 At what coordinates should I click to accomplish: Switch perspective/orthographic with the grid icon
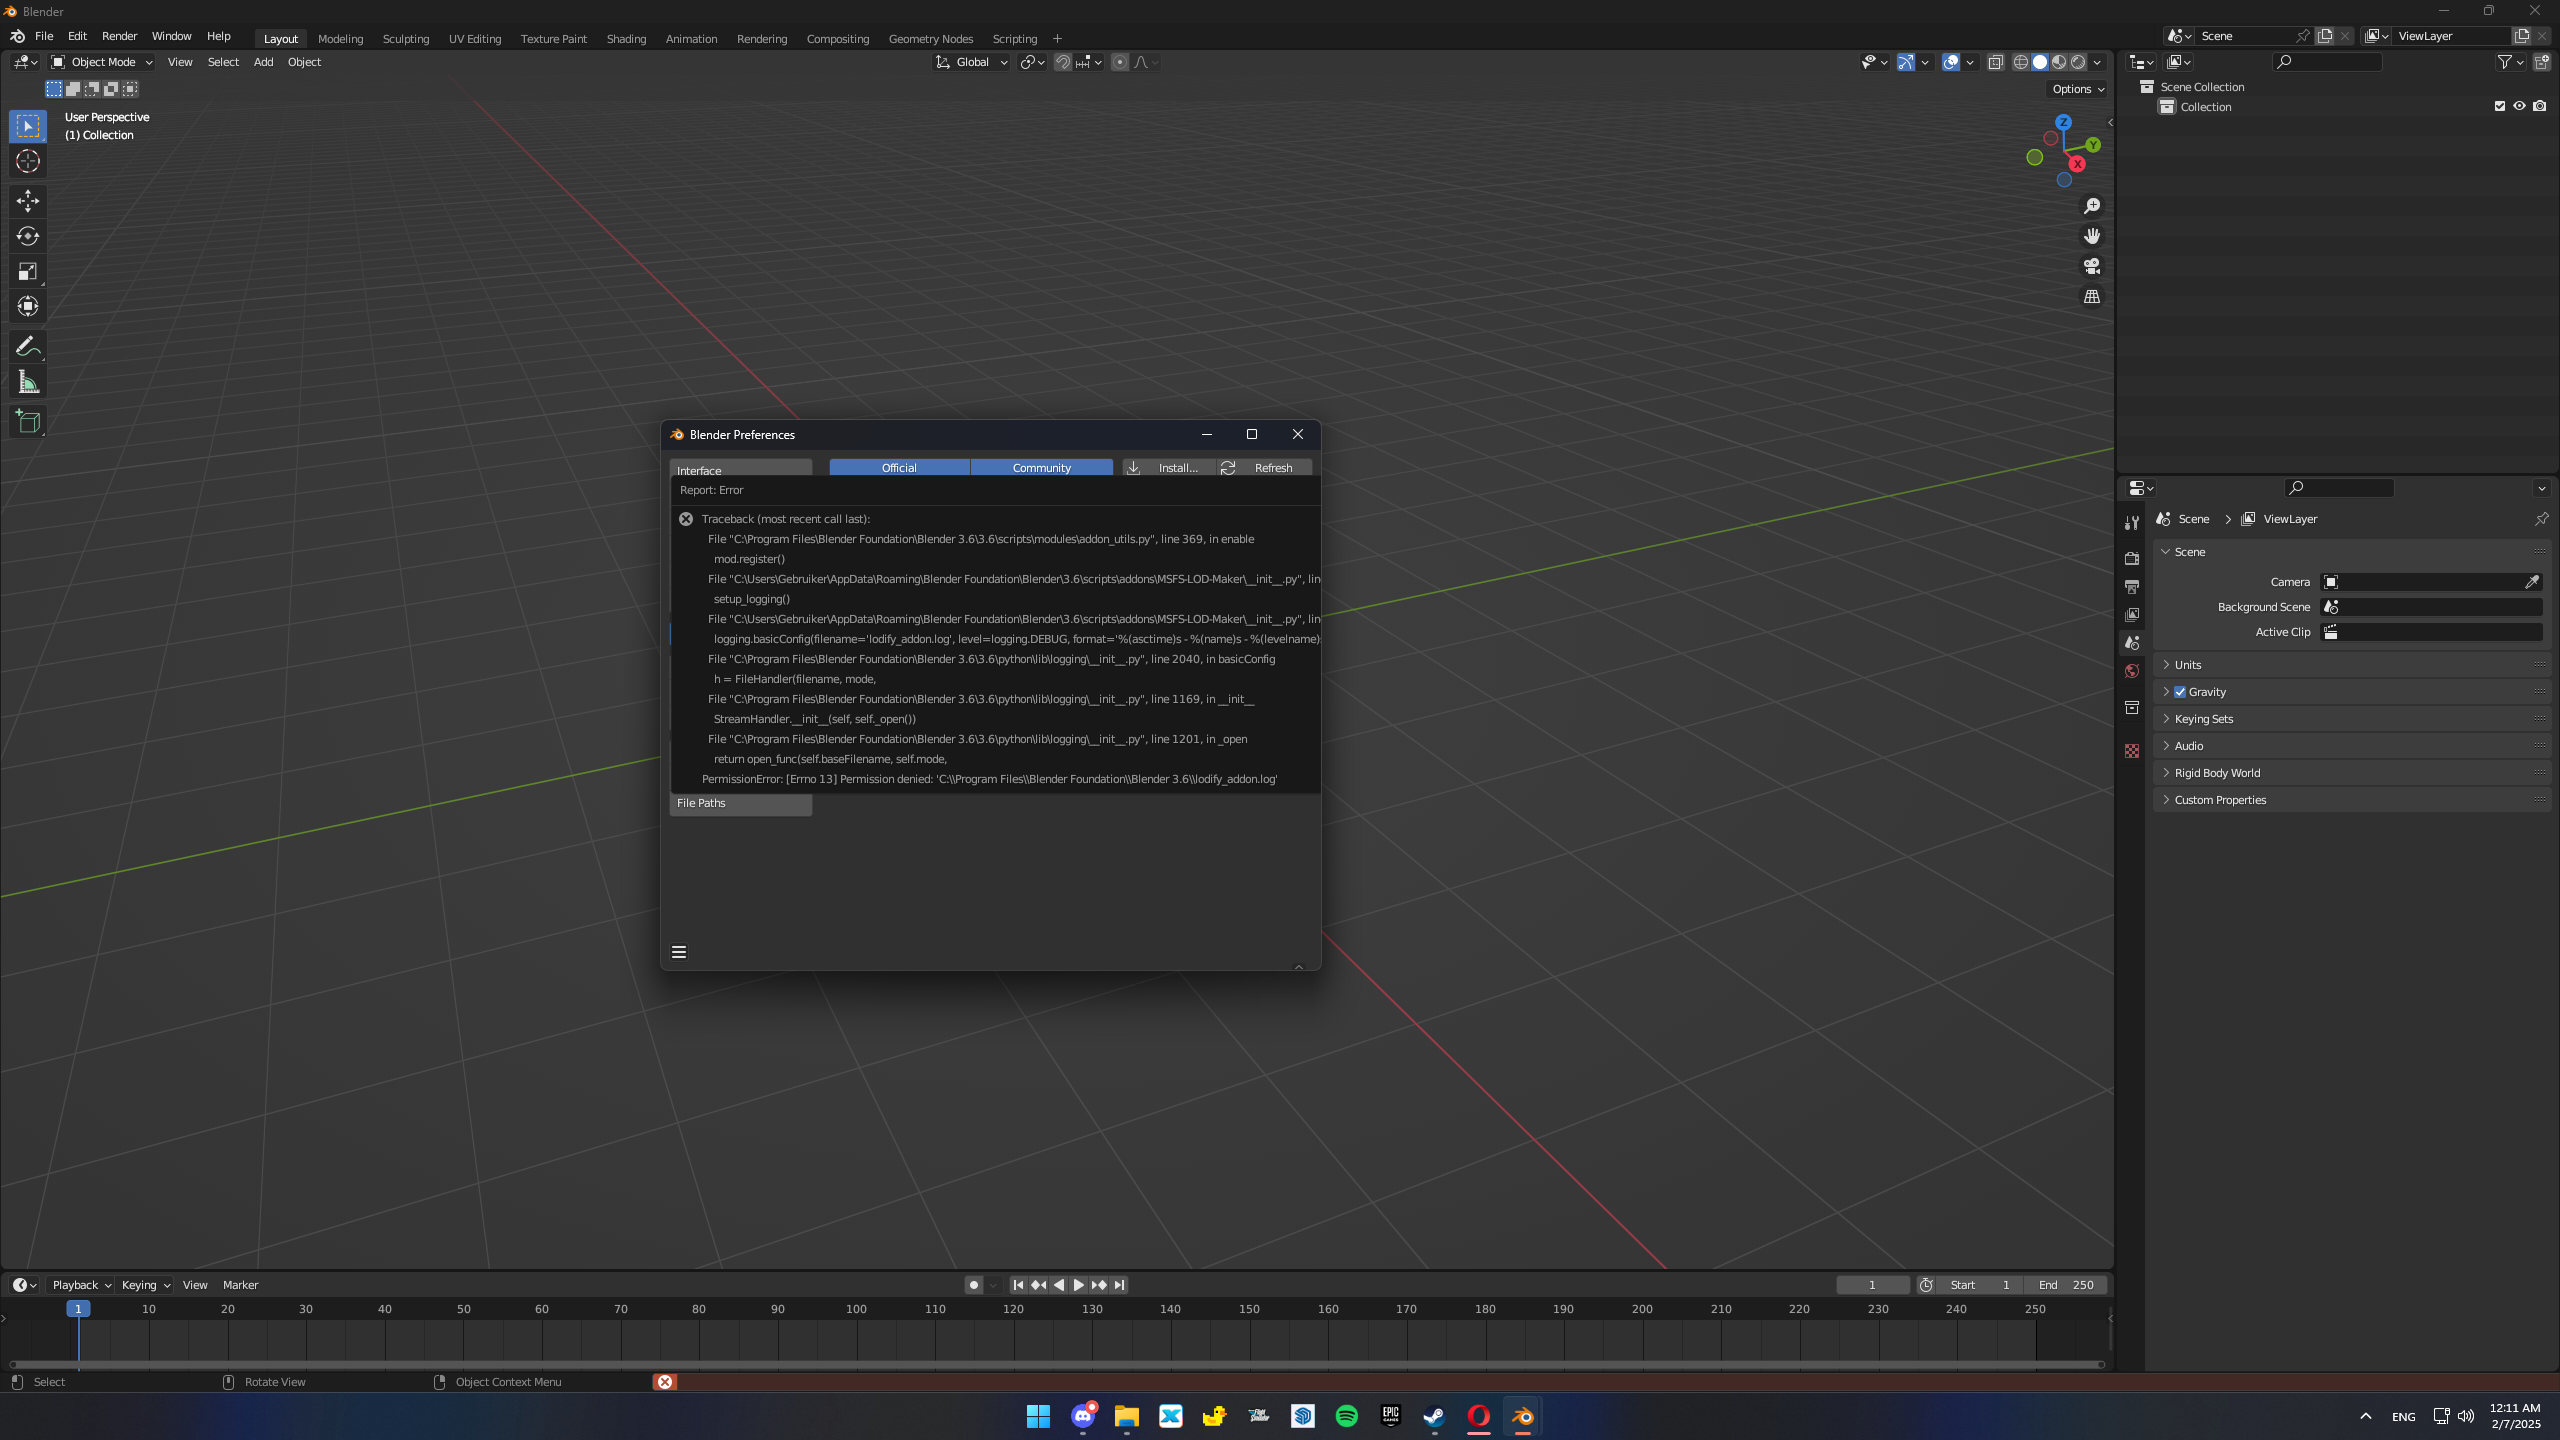pos(2092,297)
